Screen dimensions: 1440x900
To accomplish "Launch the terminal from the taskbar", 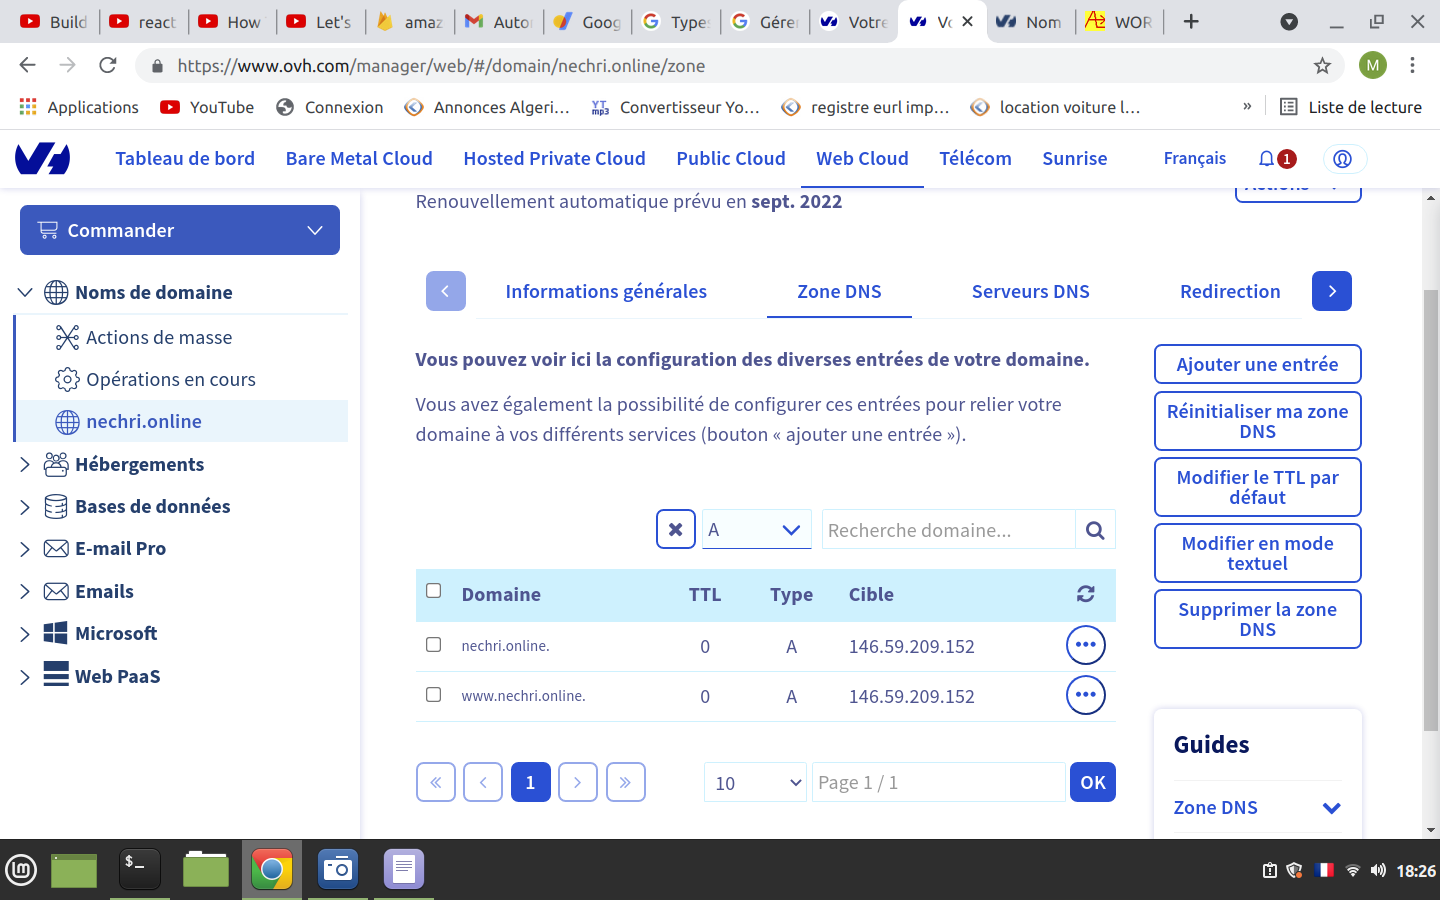I will coord(139,869).
